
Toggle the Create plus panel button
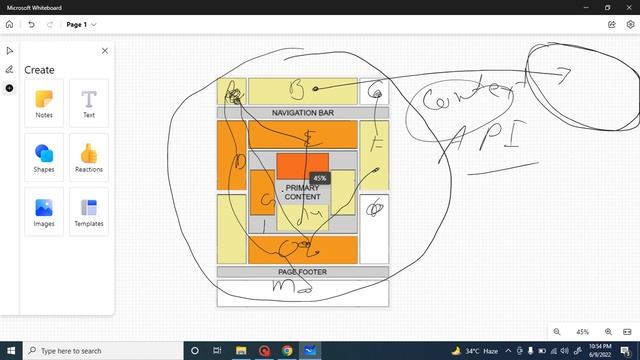click(9, 88)
